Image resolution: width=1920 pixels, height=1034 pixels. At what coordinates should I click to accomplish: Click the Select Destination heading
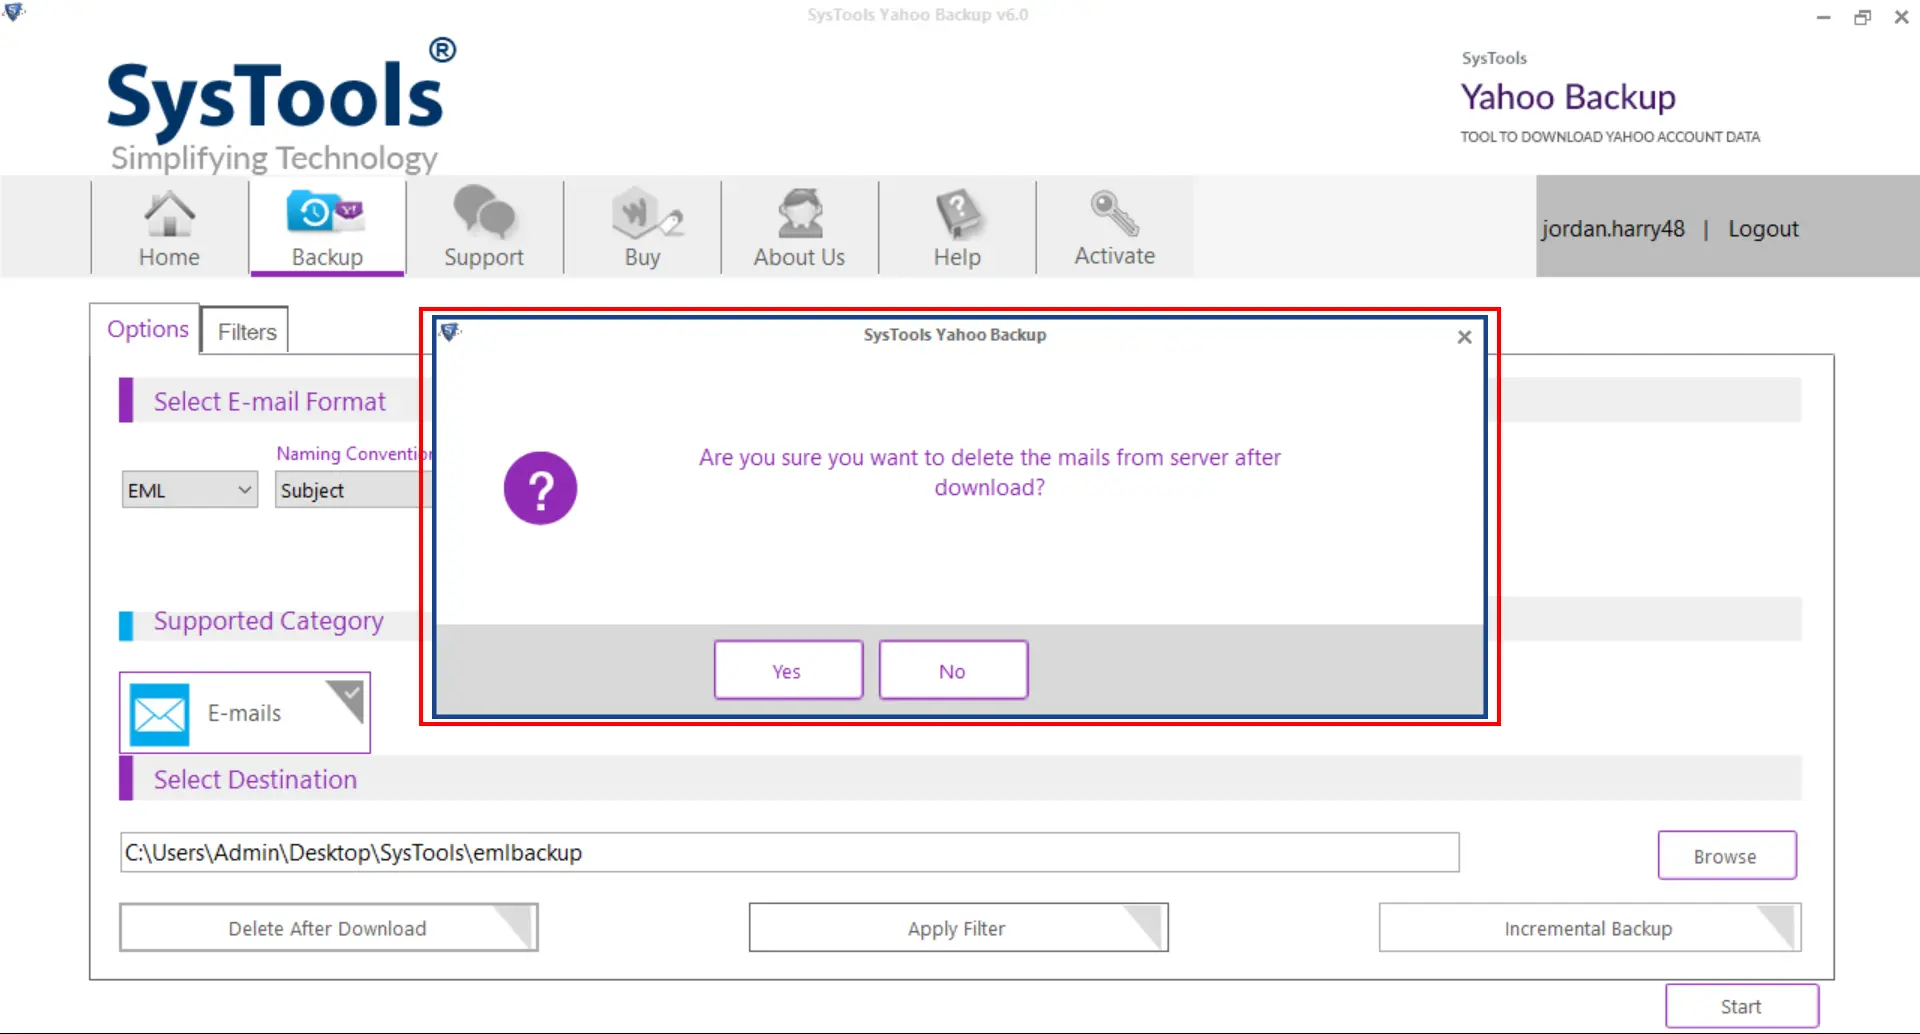(255, 779)
